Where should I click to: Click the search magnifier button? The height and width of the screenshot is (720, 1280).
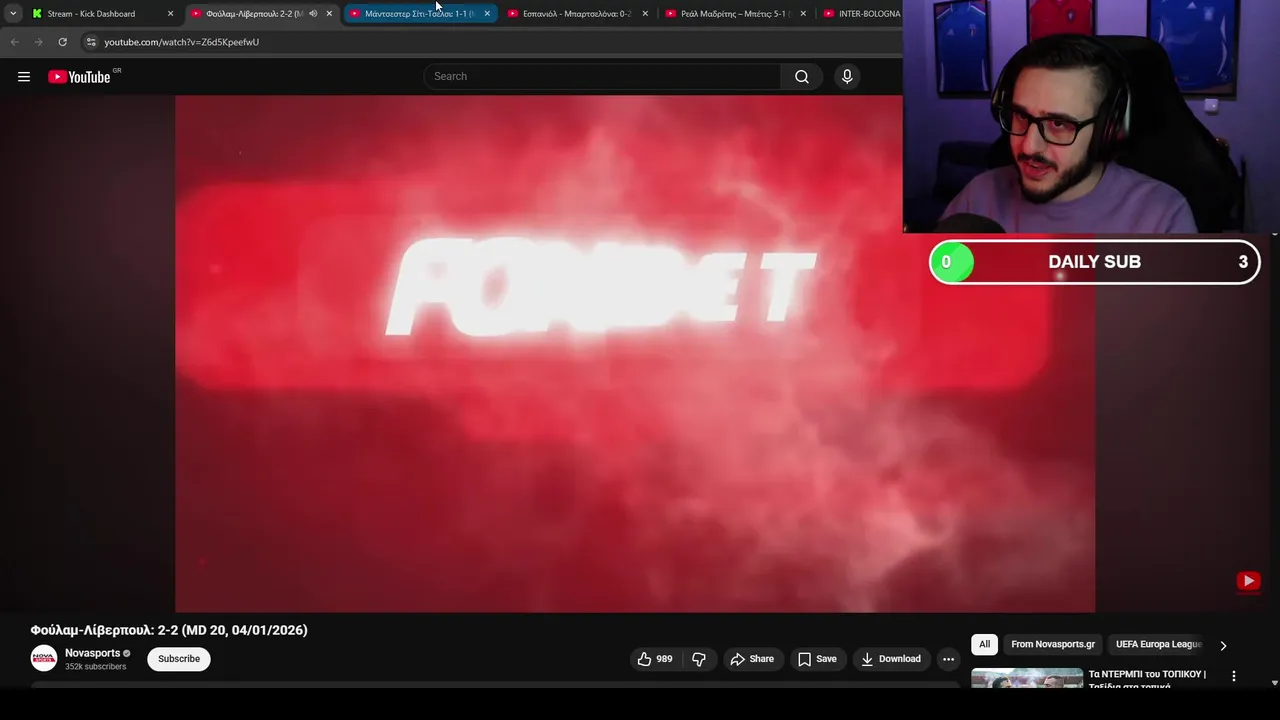coord(801,77)
